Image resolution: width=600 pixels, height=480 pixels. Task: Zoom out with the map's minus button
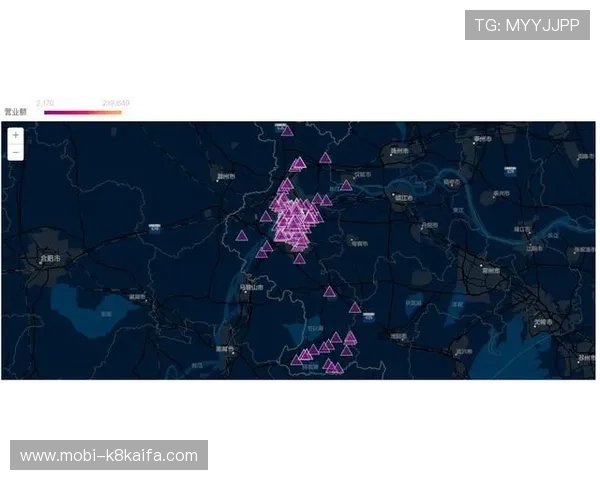click(x=16, y=152)
